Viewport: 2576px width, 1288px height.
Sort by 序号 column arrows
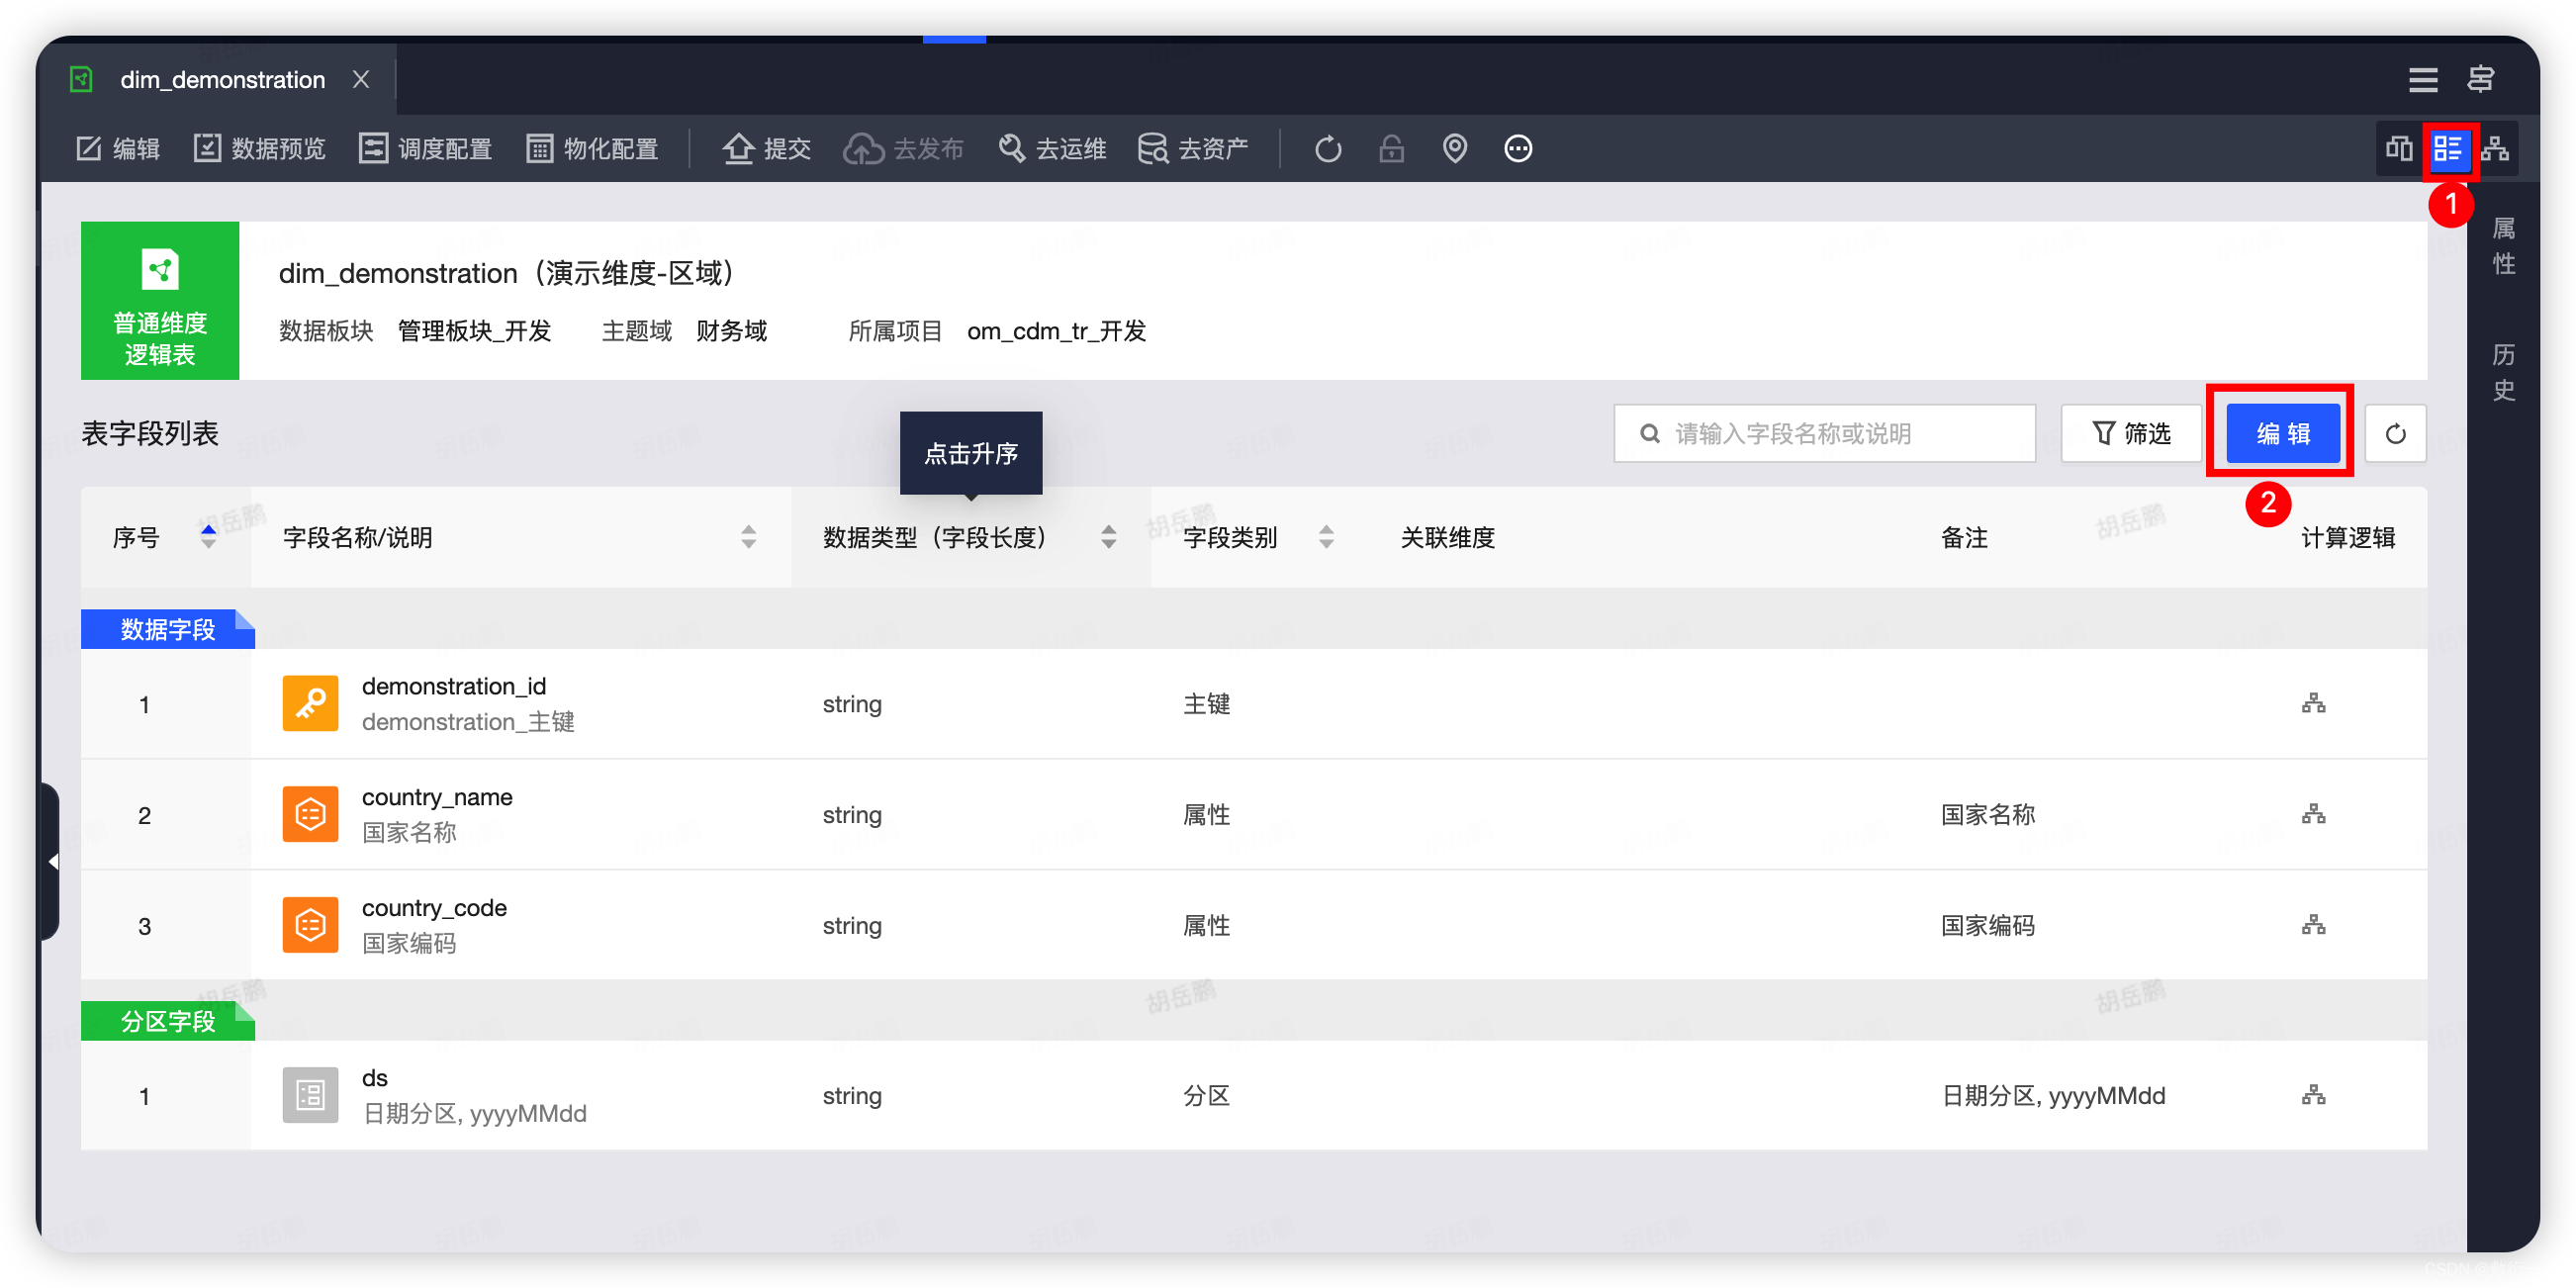[x=208, y=537]
